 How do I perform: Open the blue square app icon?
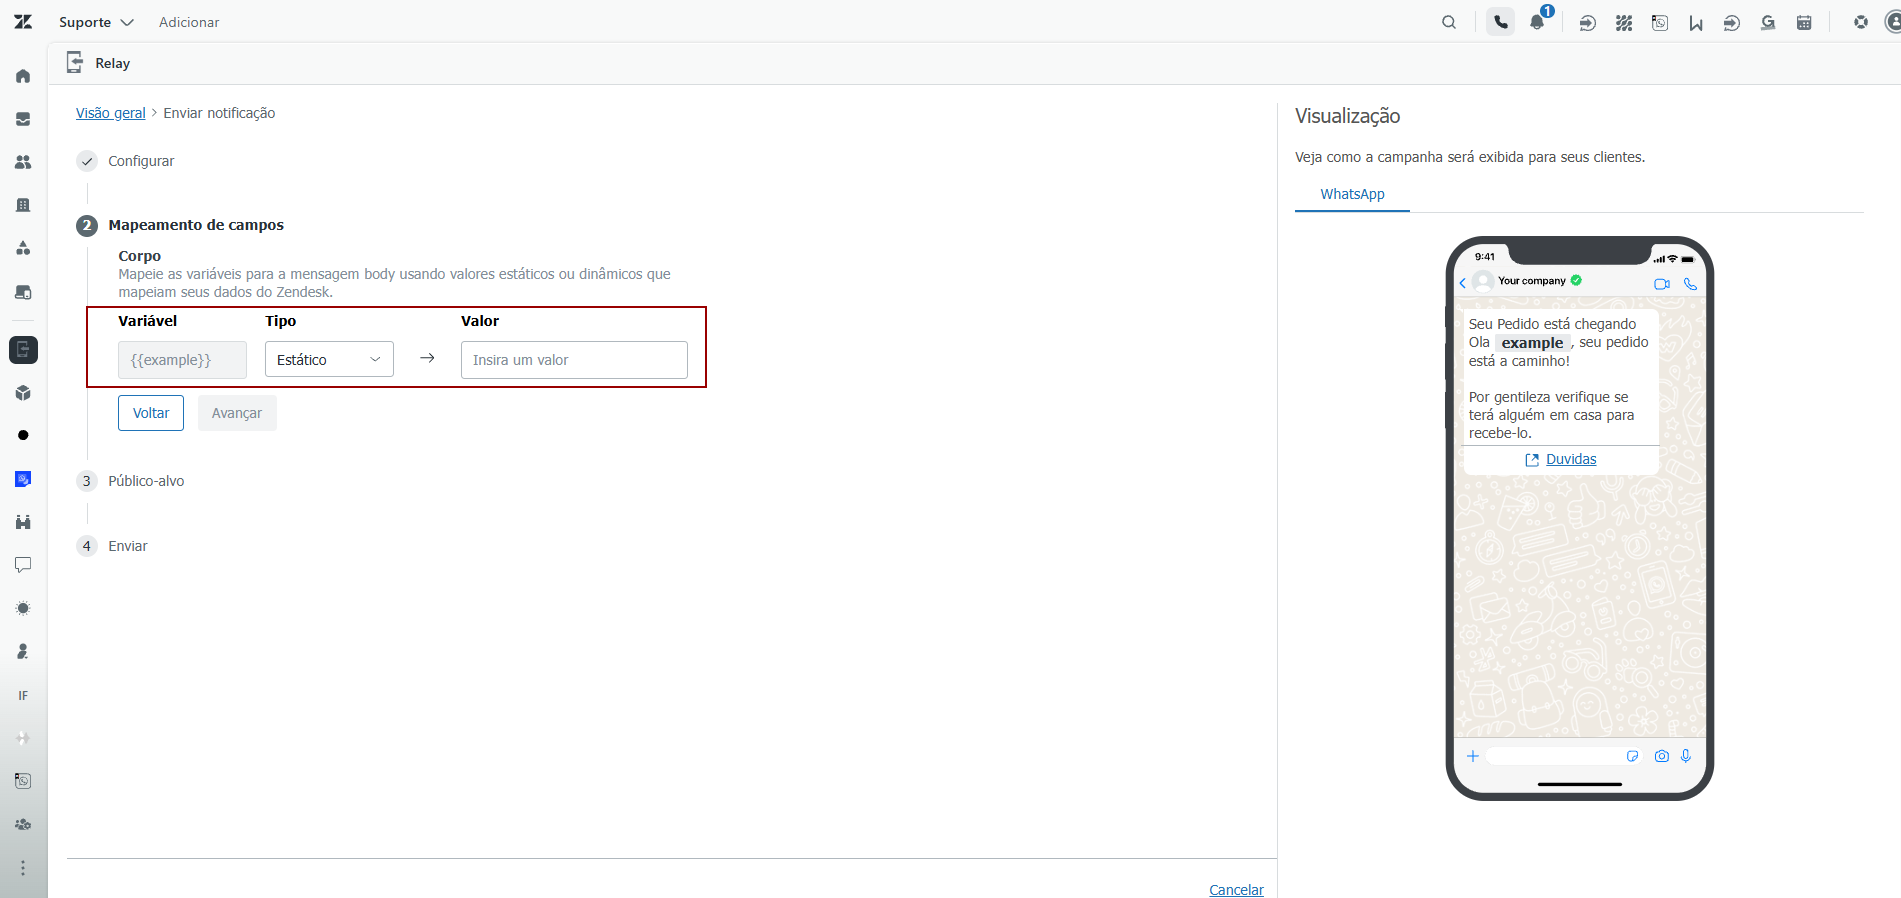(x=23, y=479)
